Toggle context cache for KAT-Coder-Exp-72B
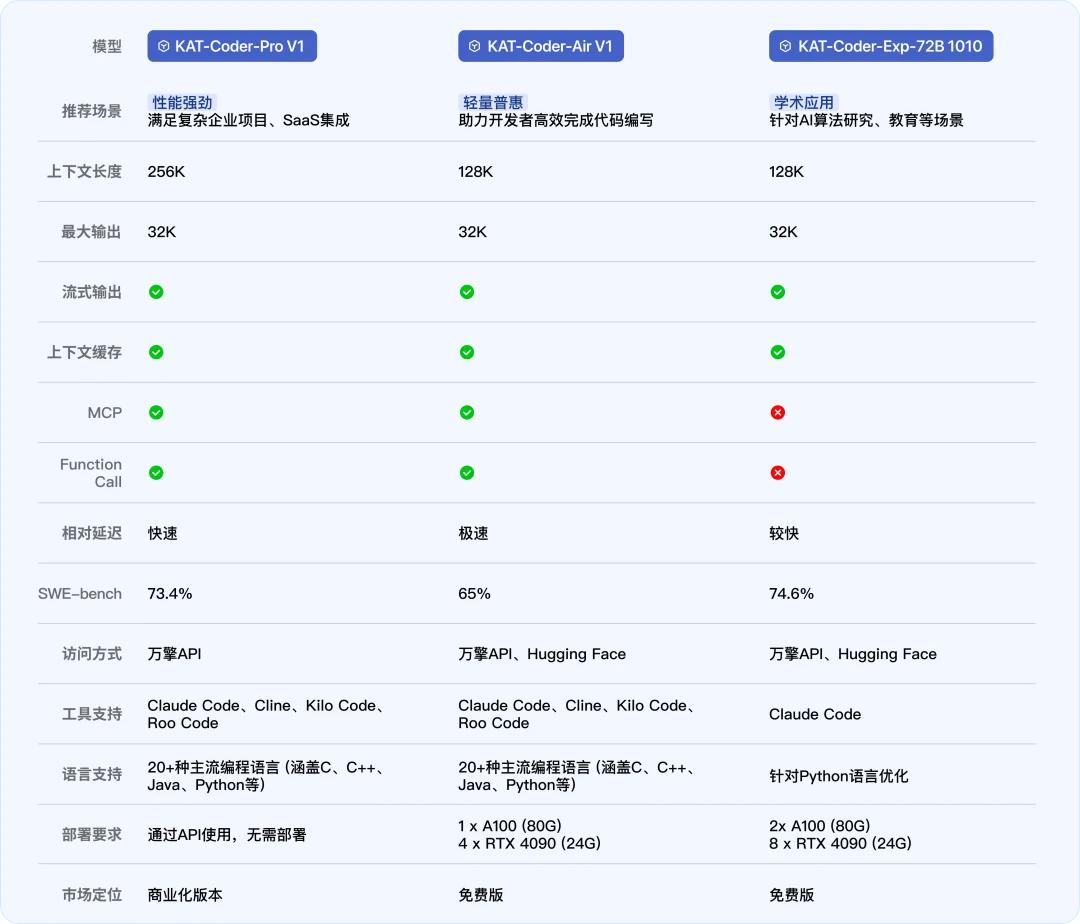This screenshot has width=1080, height=924. click(778, 352)
